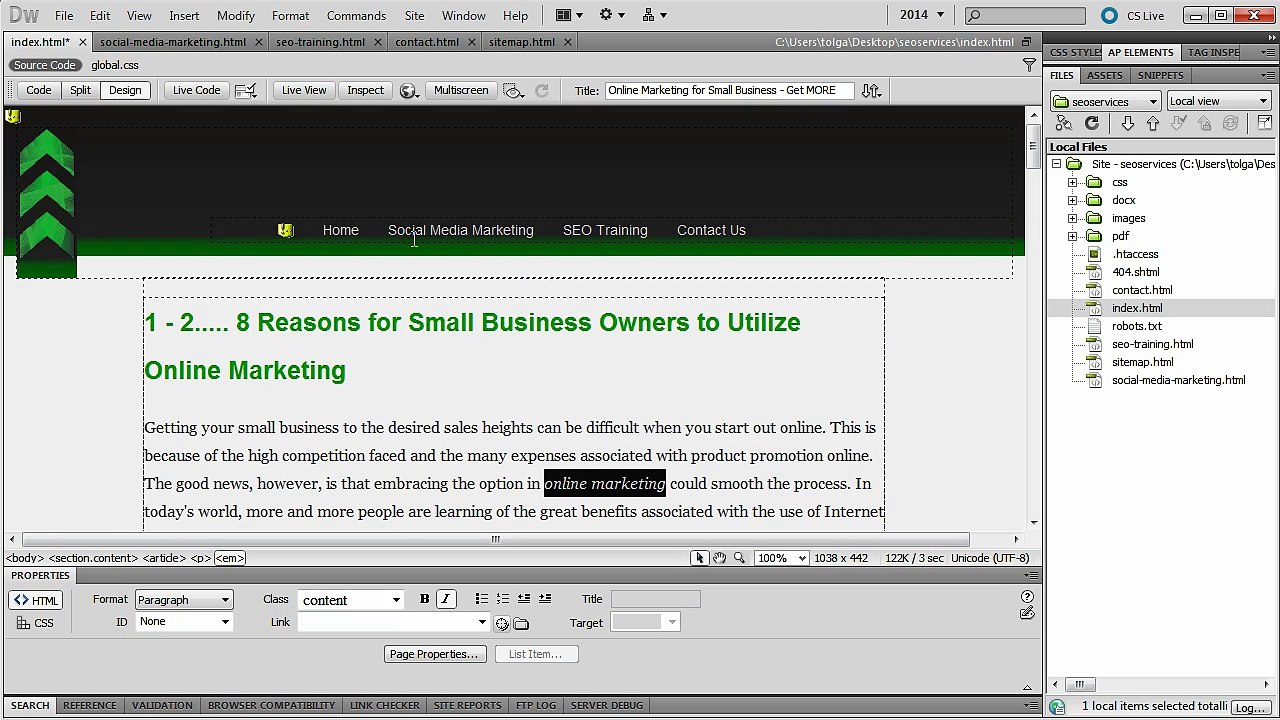
Task: Select the Hand tool in status bar
Action: 719,558
